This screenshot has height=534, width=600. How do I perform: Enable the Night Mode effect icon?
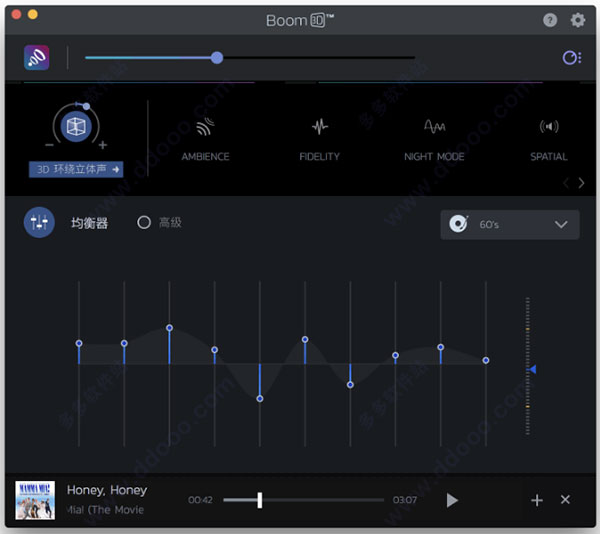pyautogui.click(x=434, y=126)
